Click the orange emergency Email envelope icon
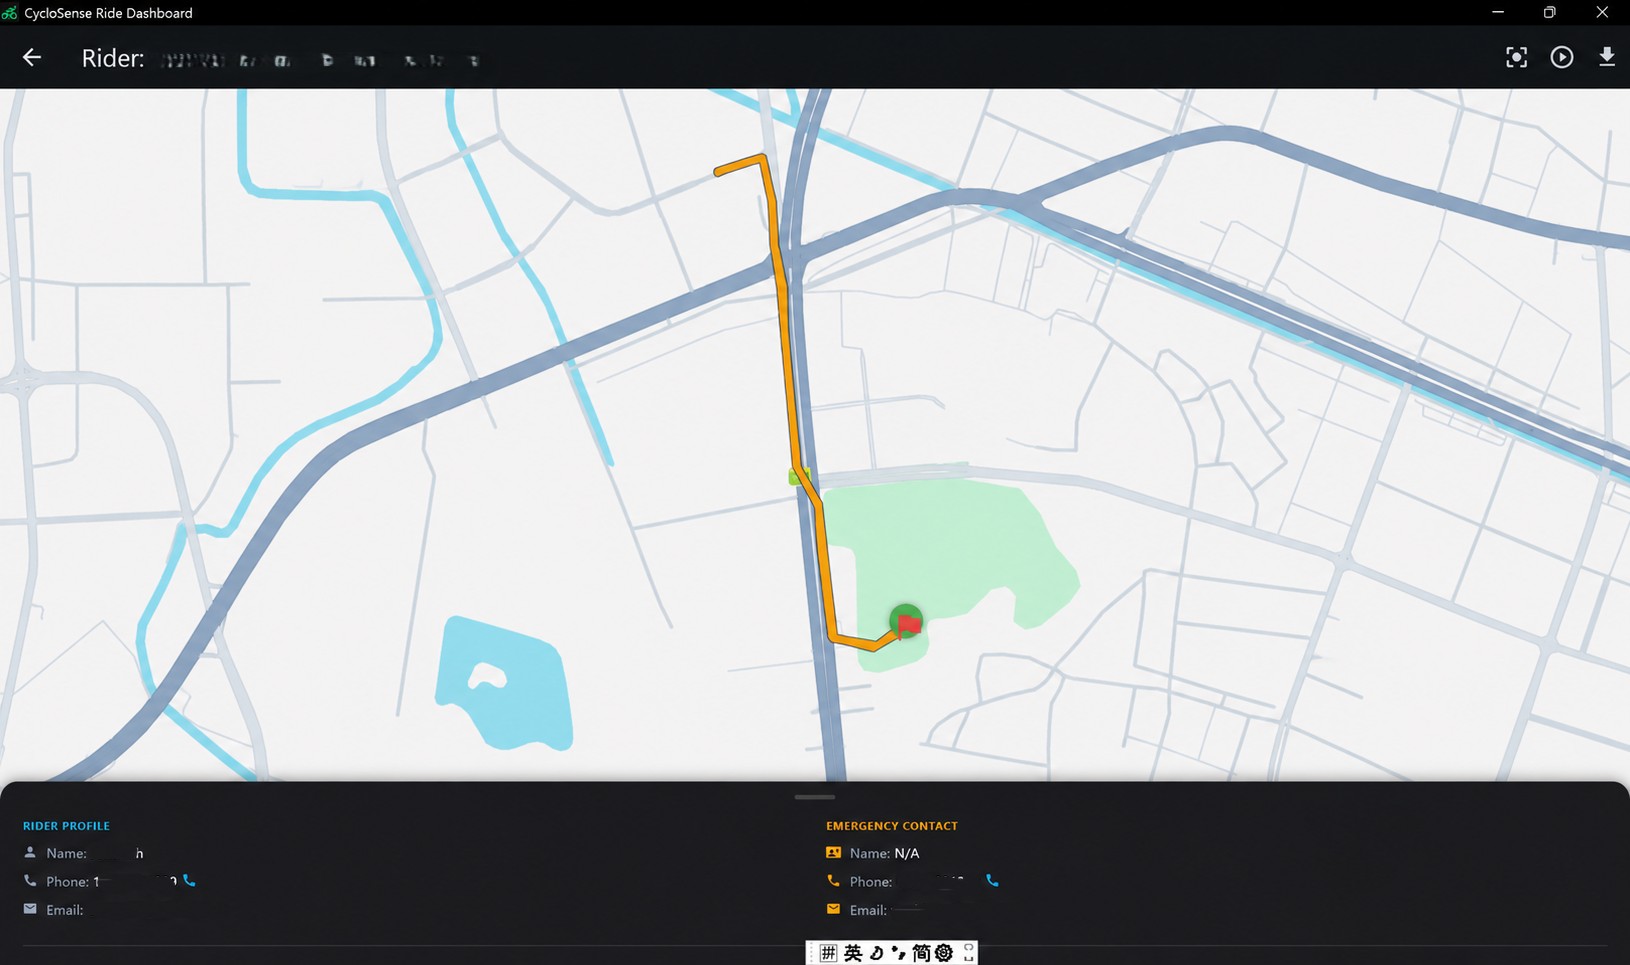This screenshot has width=1630, height=965. pyautogui.click(x=833, y=909)
